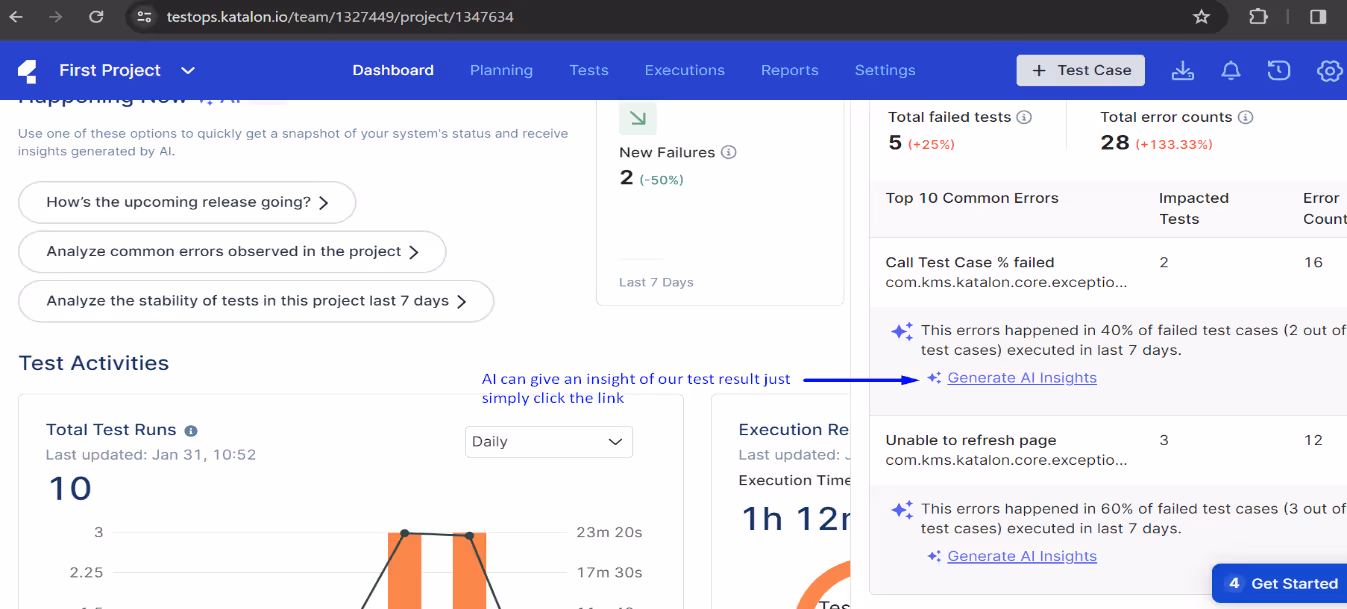Click the total test runs value 10
This screenshot has width=1347, height=609.
[70, 489]
